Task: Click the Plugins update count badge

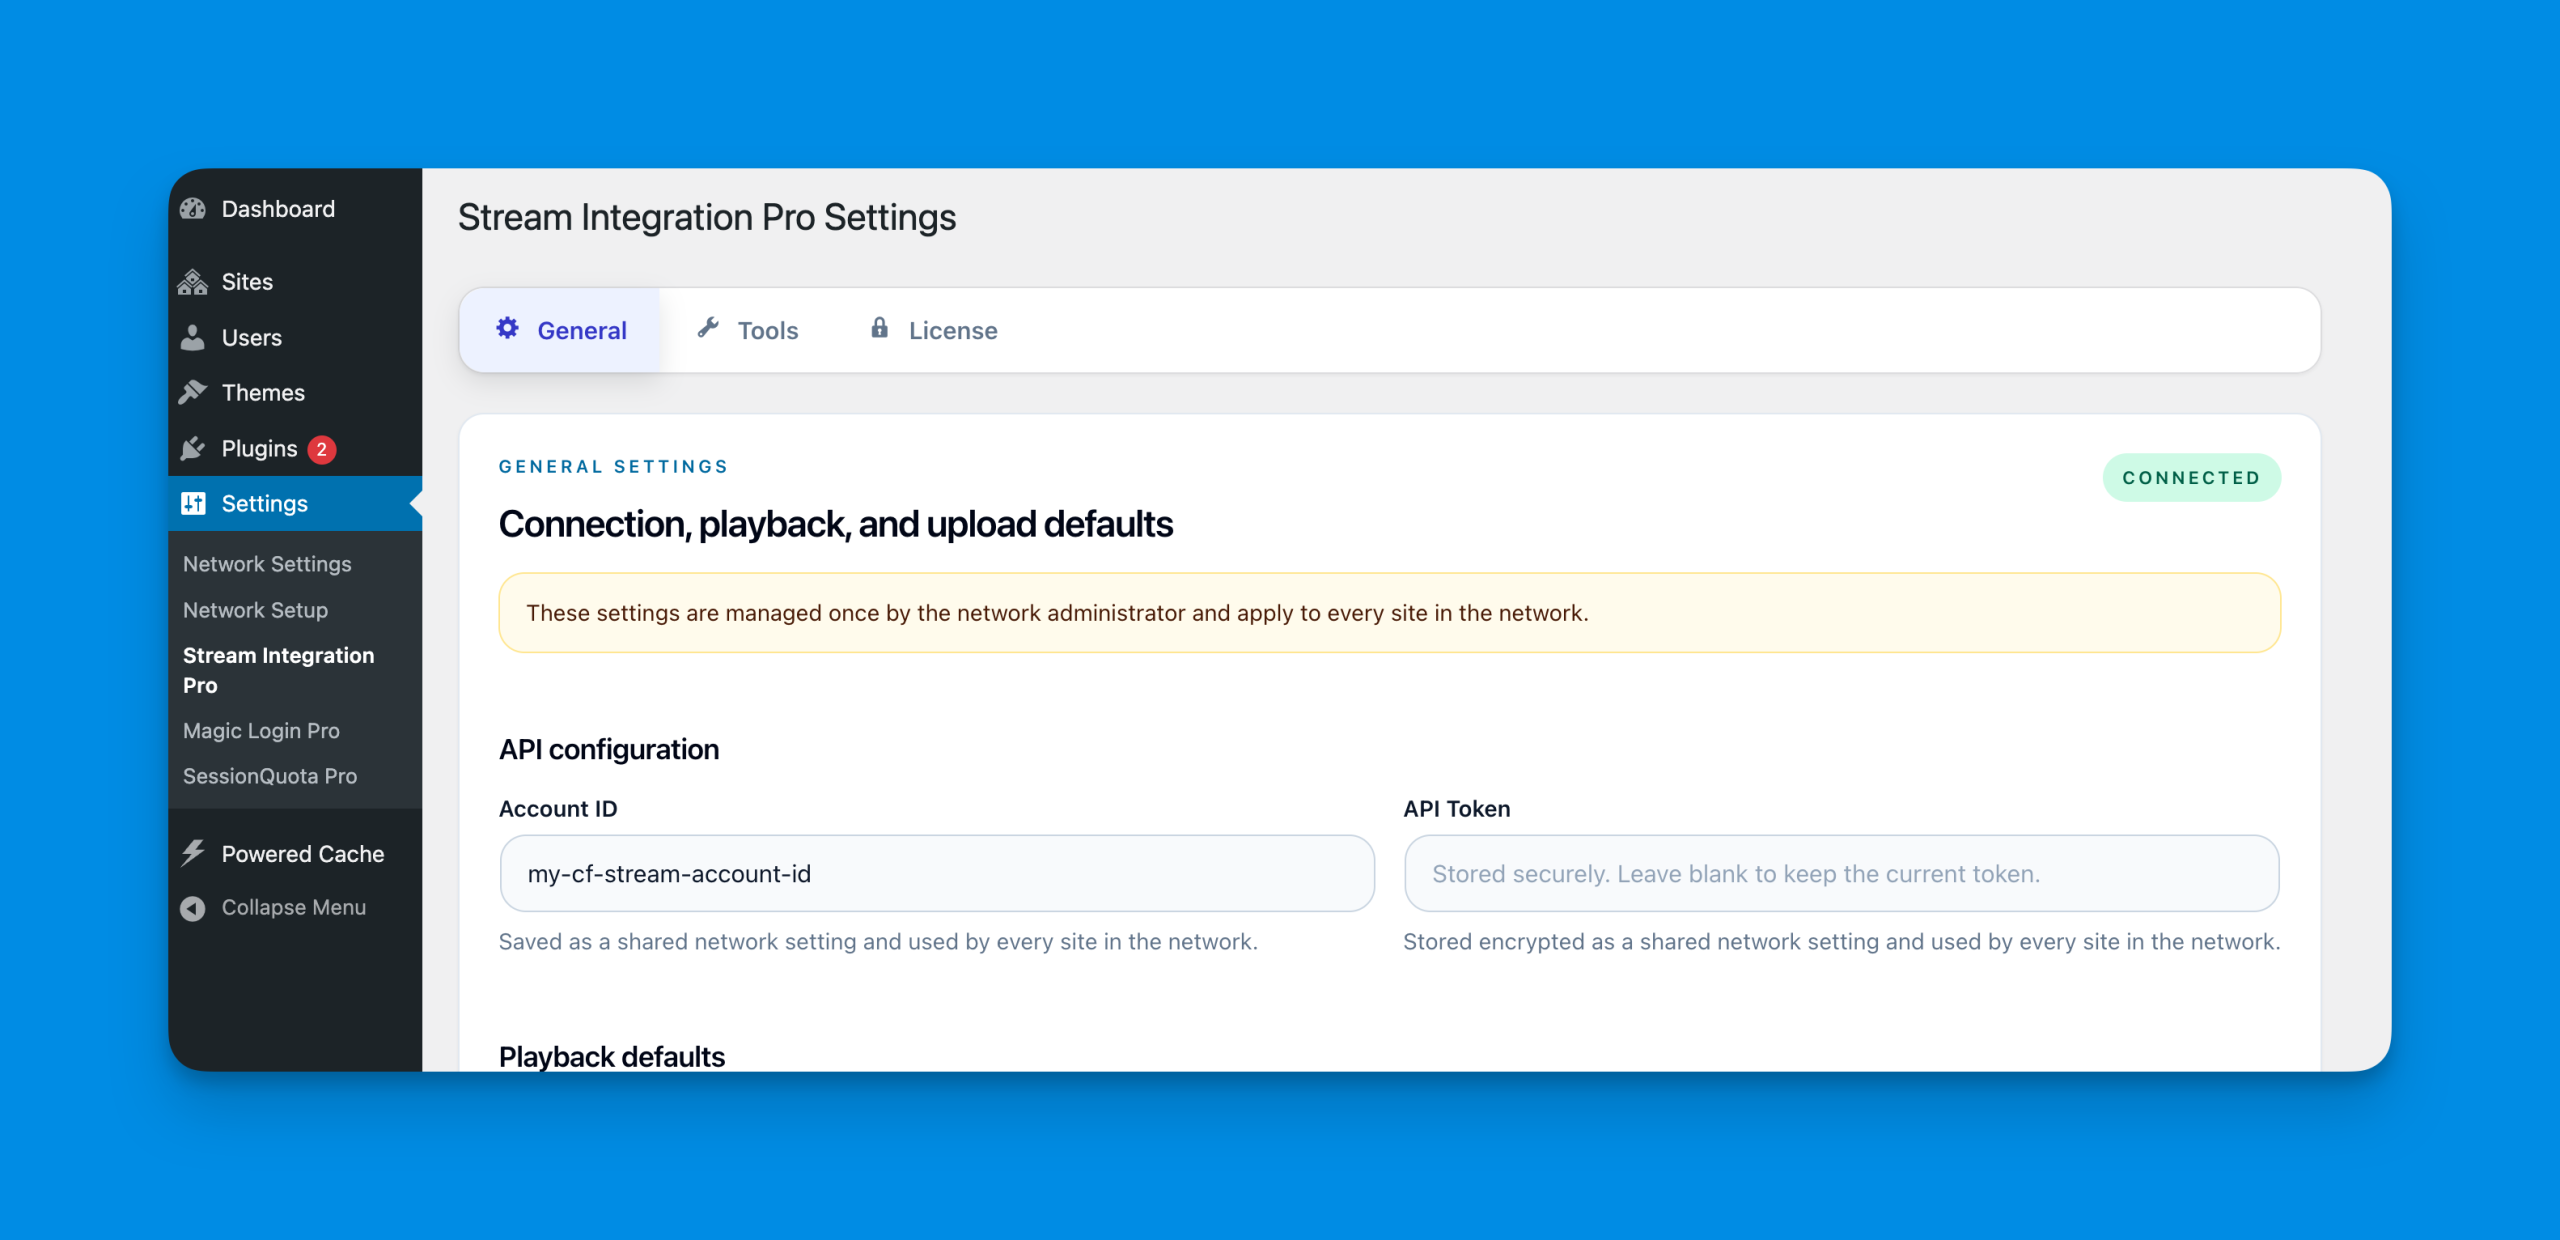Action: (322, 450)
